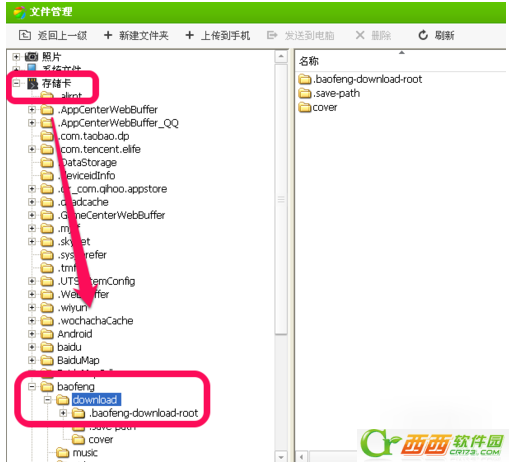Click the upload to phone plus icon
This screenshot has width=509, height=462.
click(189, 35)
